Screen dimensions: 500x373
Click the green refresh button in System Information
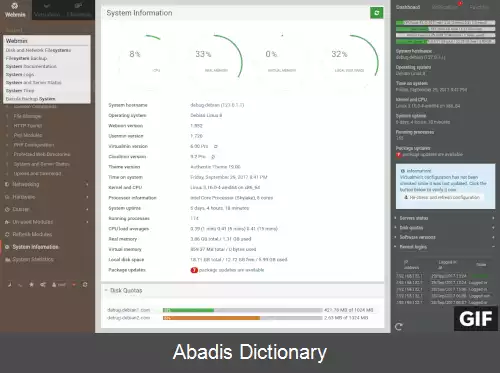[x=377, y=13]
